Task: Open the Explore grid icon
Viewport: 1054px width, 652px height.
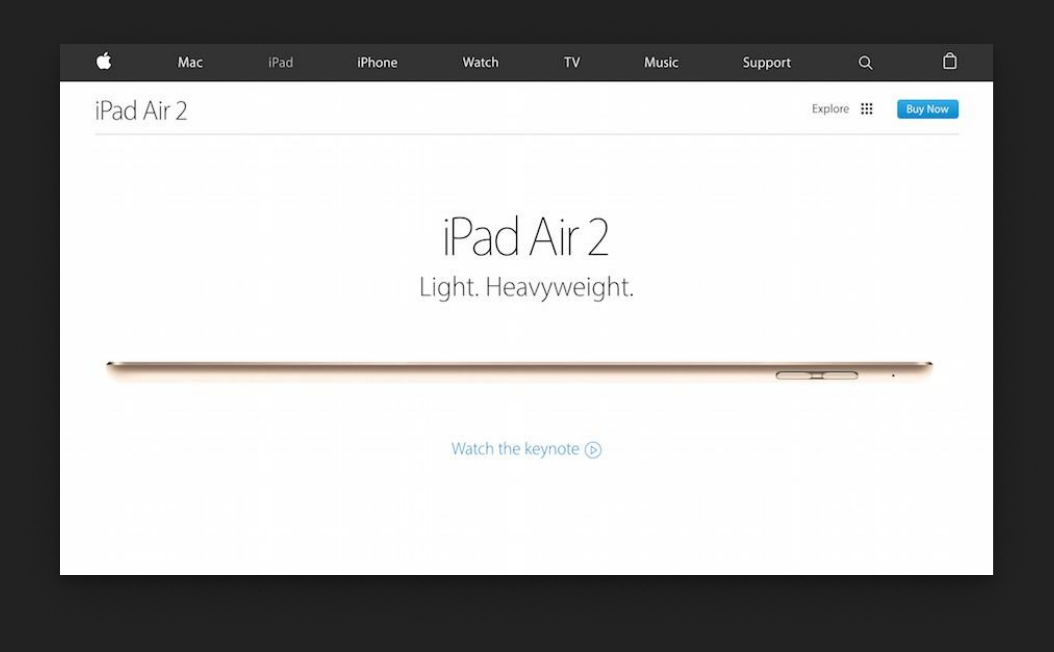Action: pos(866,109)
